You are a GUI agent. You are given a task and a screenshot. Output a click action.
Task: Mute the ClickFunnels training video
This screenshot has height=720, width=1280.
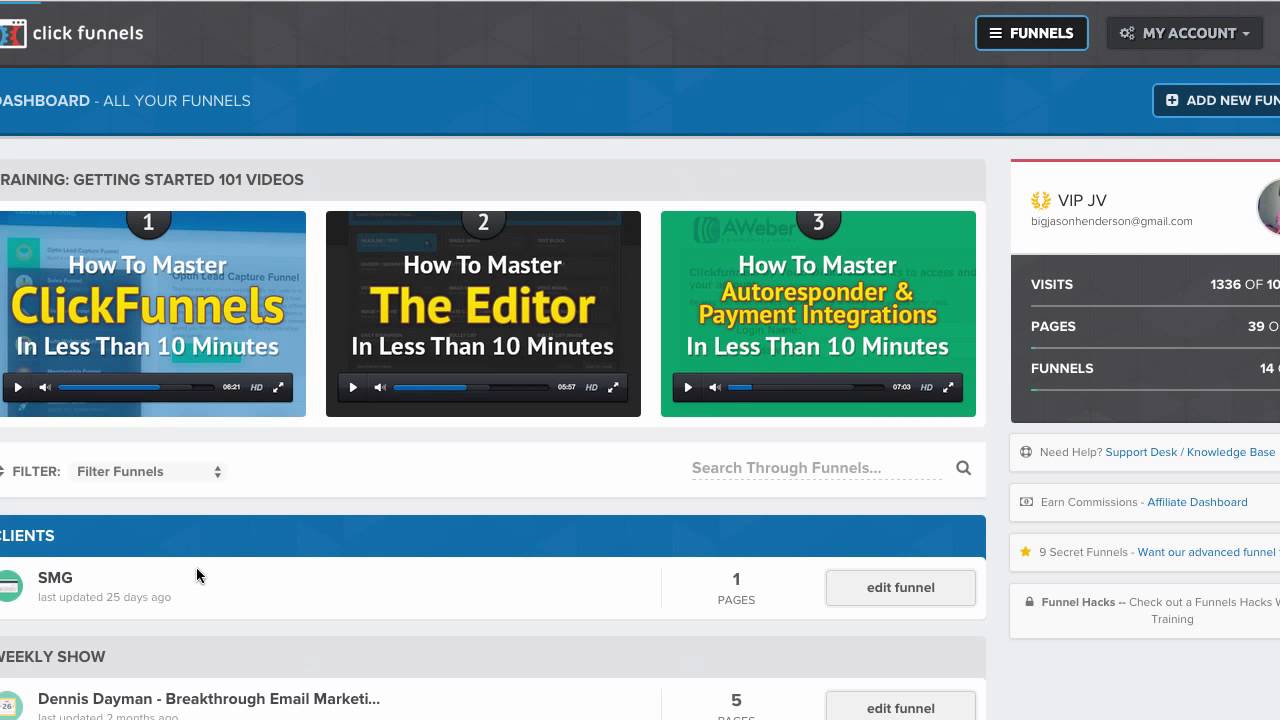pyautogui.click(x=45, y=387)
